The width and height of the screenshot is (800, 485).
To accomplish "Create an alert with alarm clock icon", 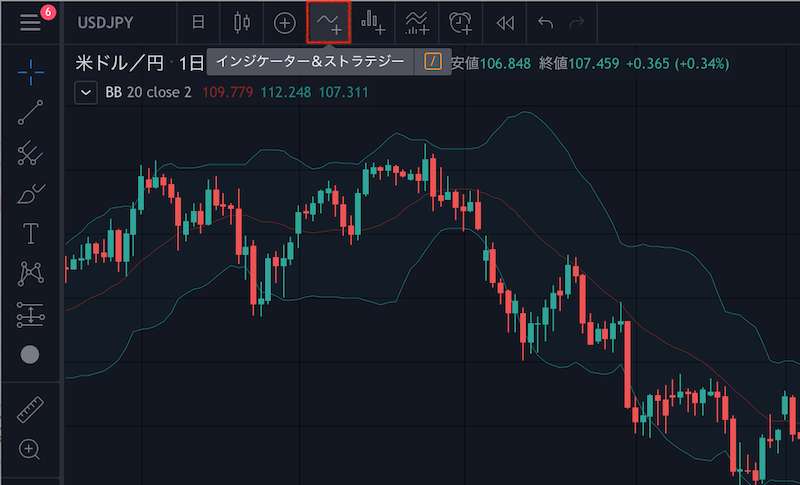I will pos(461,22).
